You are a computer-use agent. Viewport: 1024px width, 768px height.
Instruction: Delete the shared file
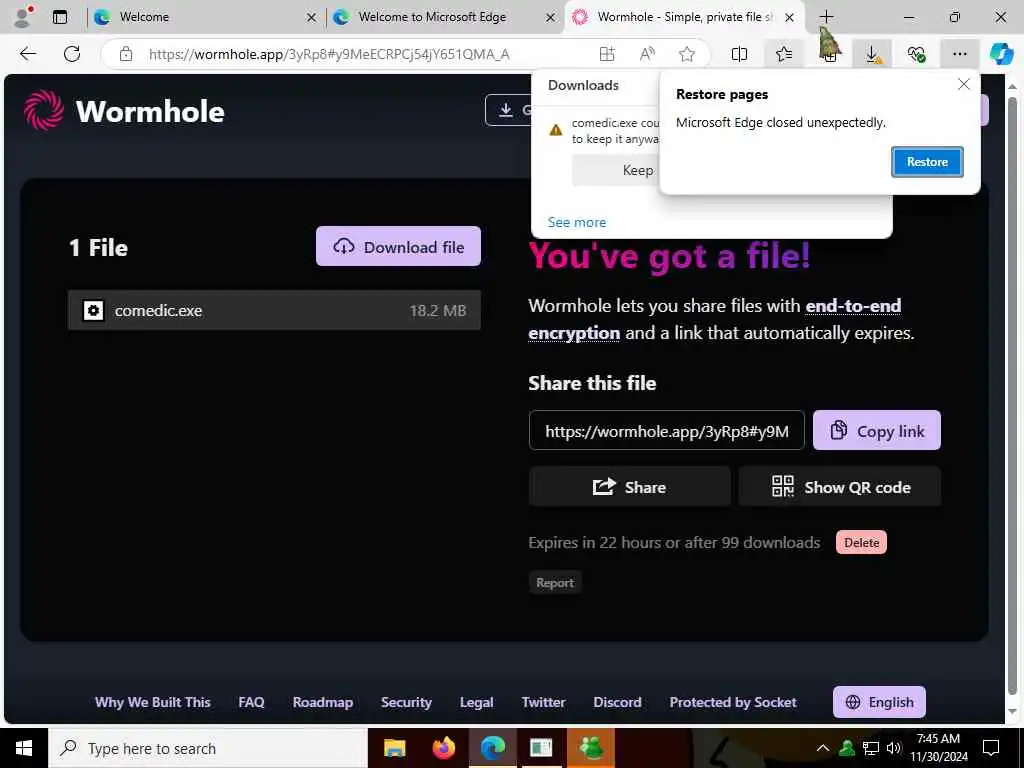click(861, 542)
